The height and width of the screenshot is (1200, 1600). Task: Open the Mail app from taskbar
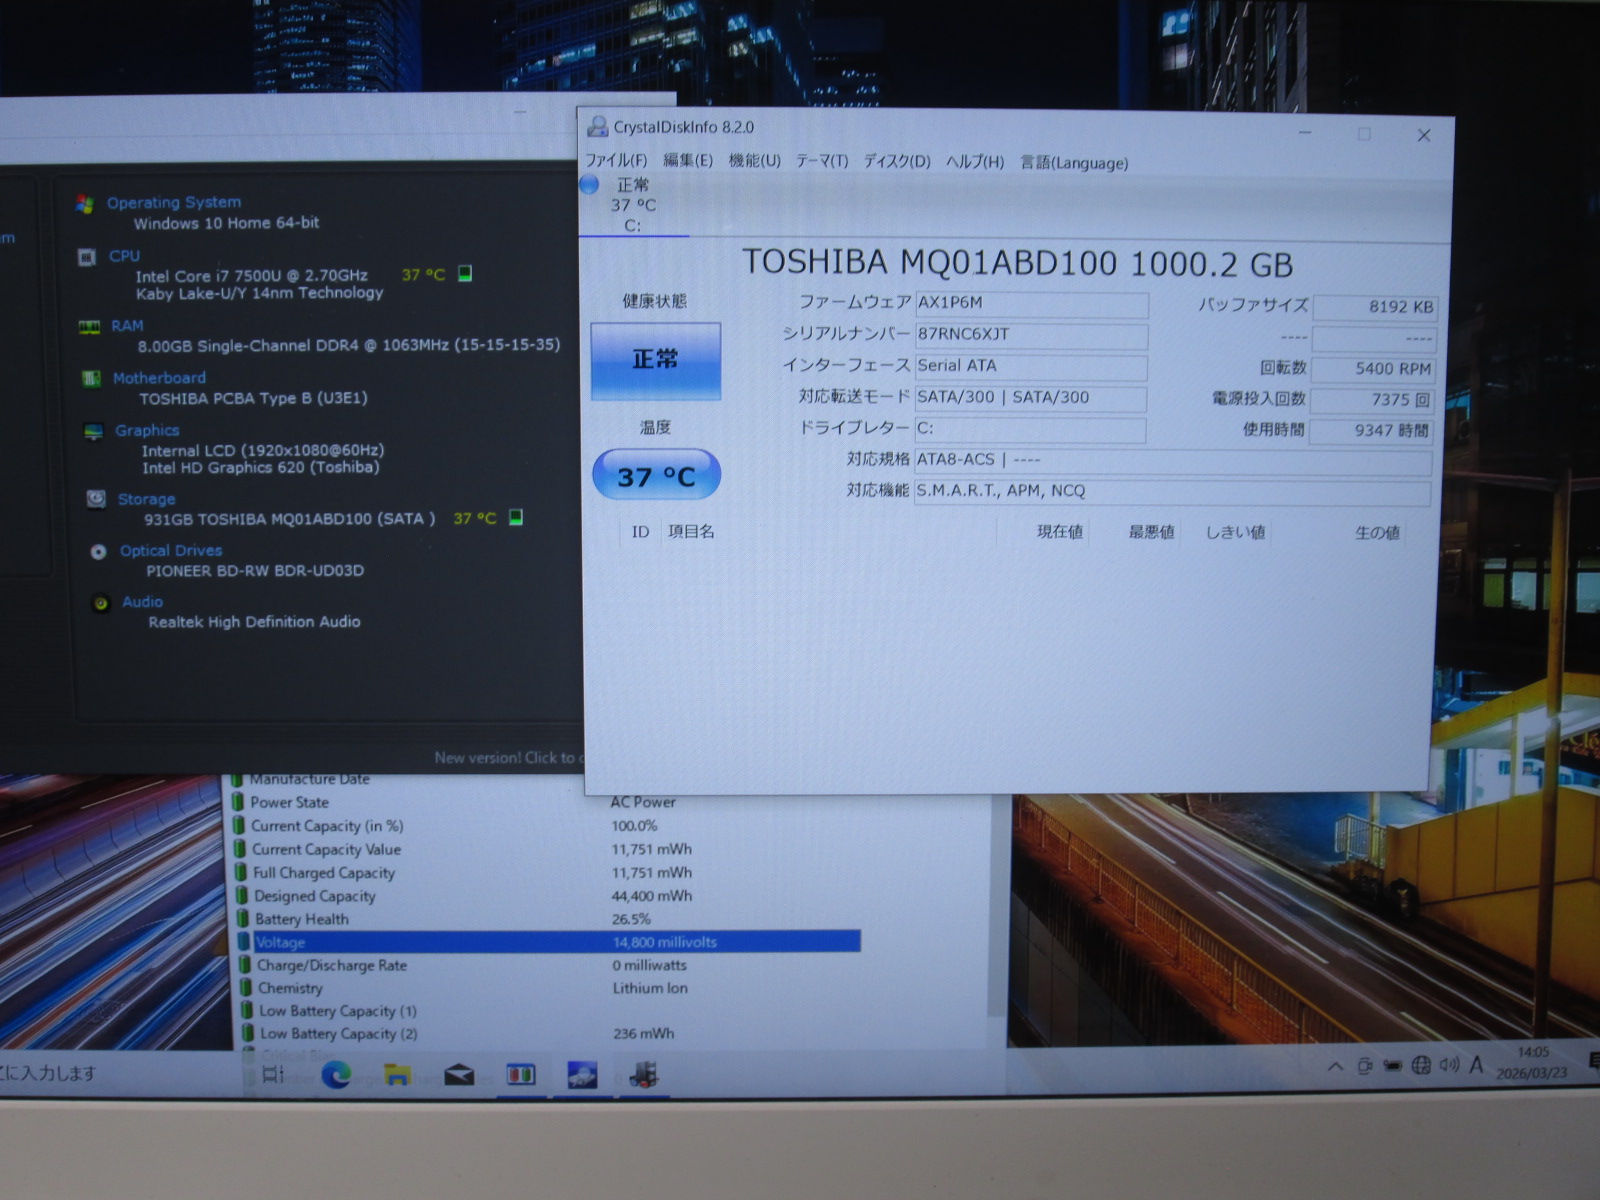click(459, 1075)
